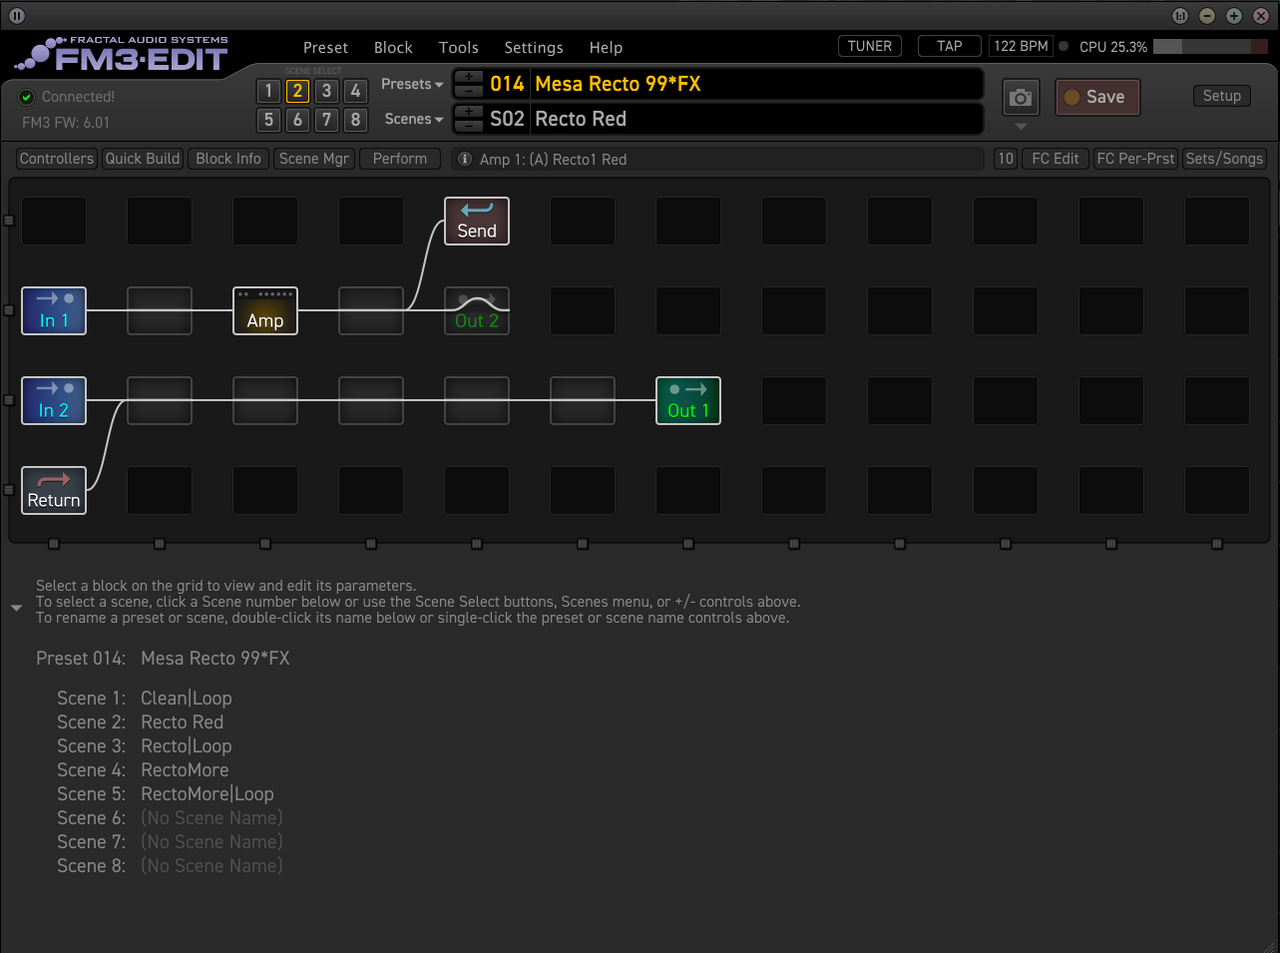Select the Send block
This screenshot has height=953, width=1280.
click(477, 221)
